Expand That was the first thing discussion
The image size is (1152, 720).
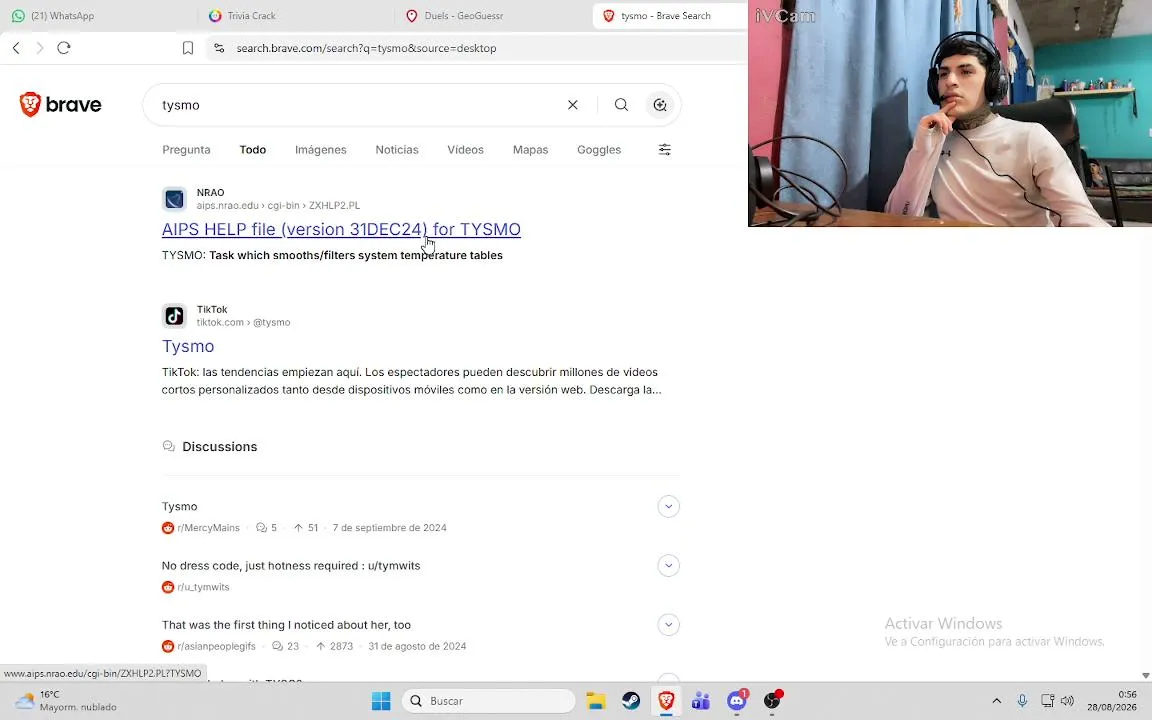tap(668, 625)
